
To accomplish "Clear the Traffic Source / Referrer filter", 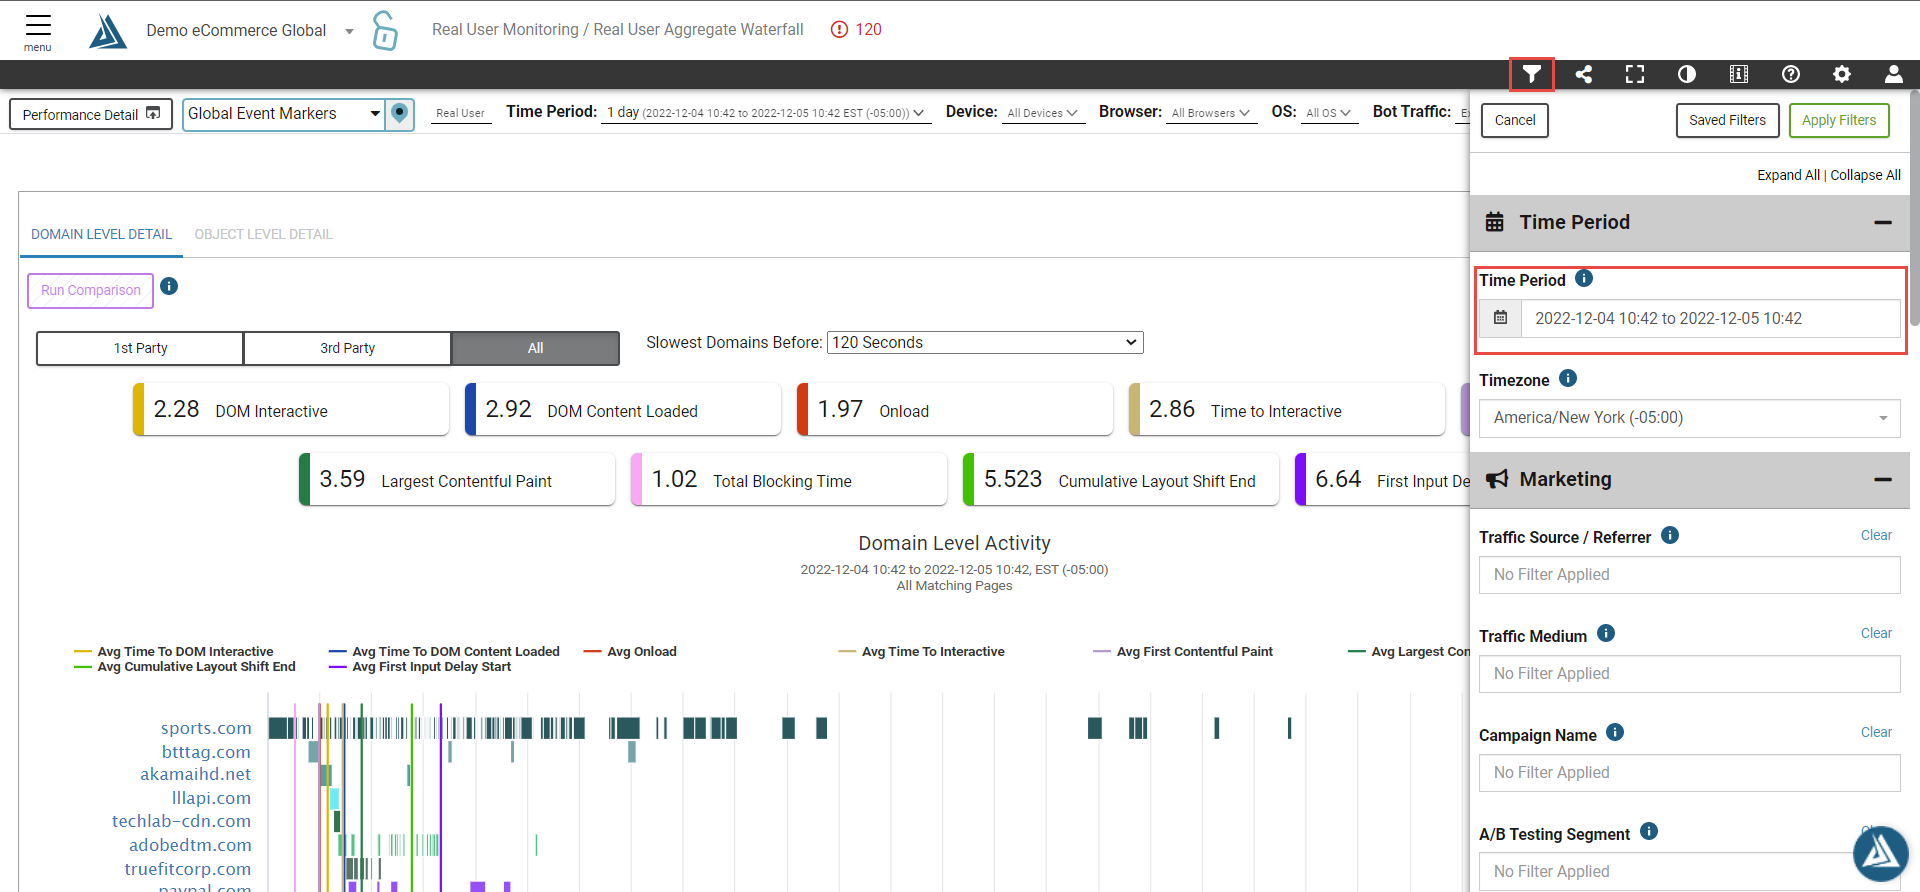I will tap(1876, 535).
